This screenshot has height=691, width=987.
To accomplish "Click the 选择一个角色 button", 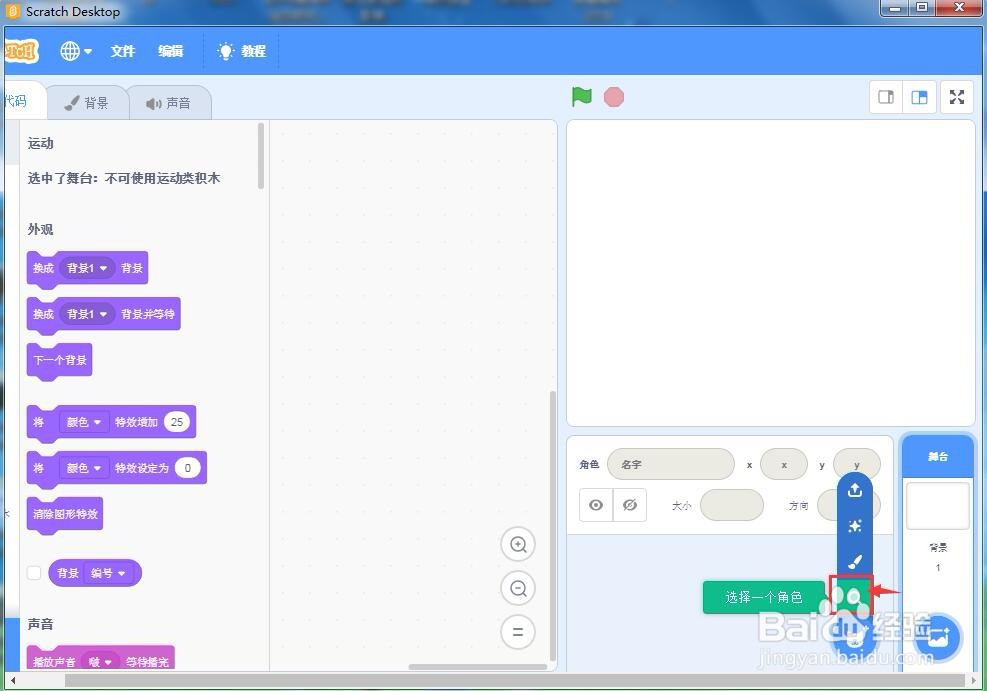I will point(765,596).
